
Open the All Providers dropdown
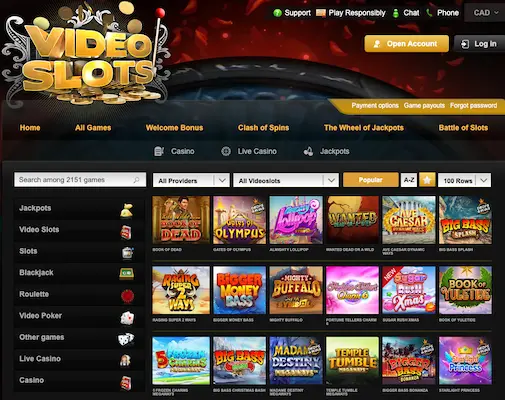(191, 180)
